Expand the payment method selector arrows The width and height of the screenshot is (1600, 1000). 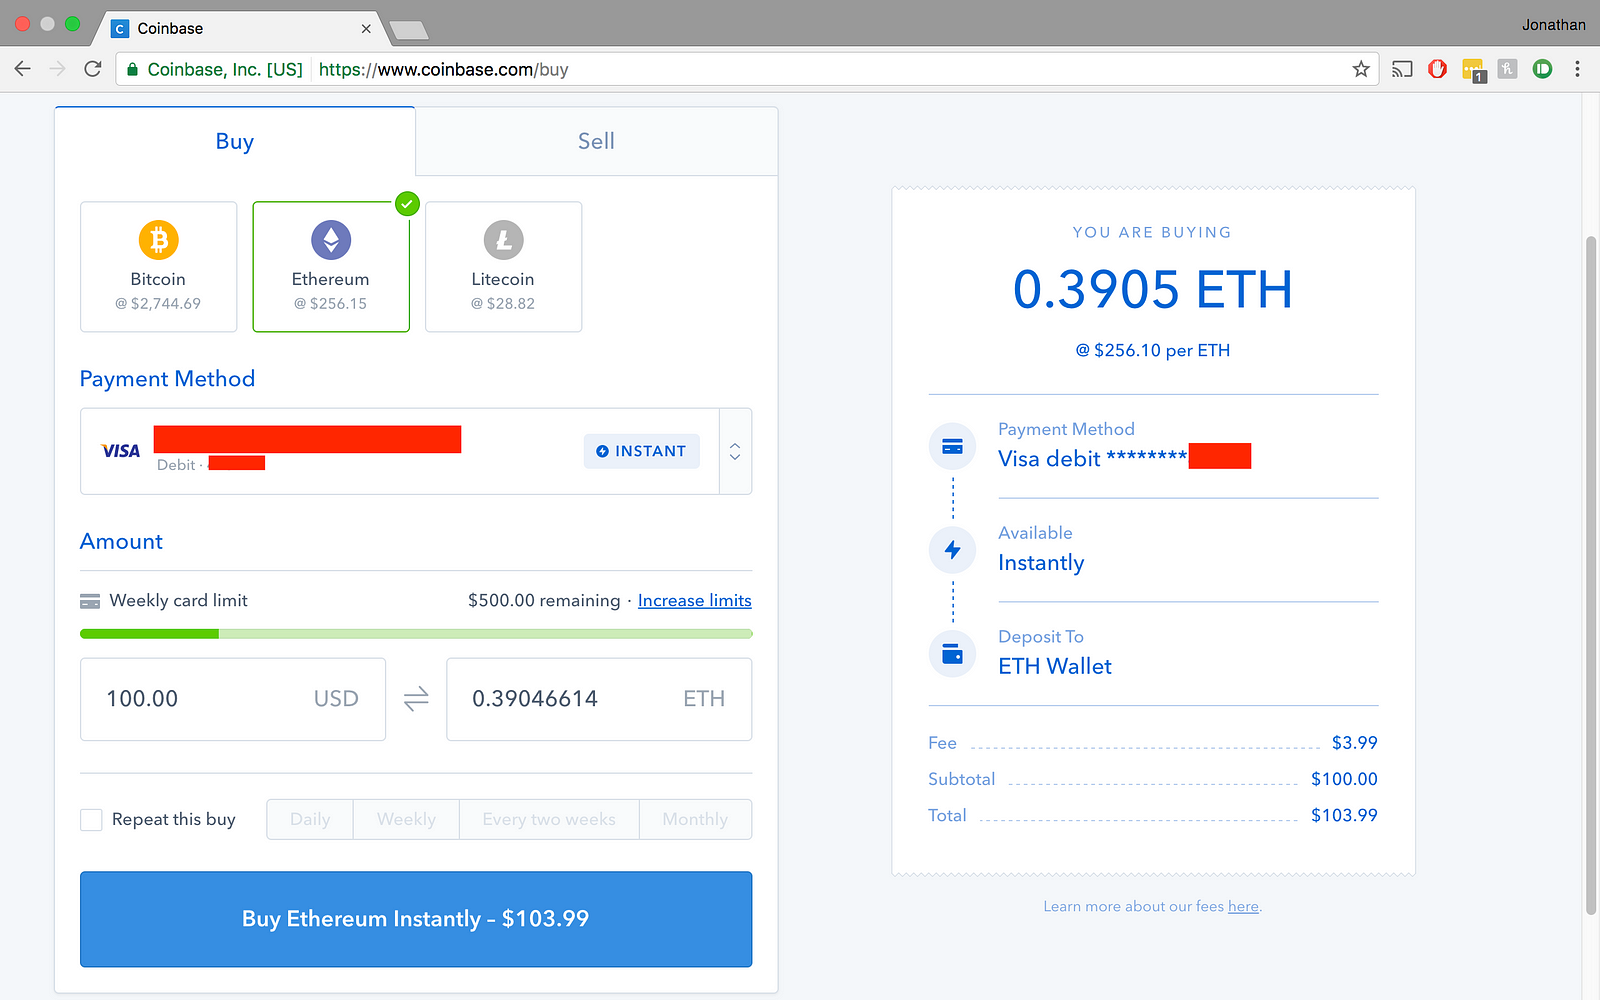[x=735, y=451]
